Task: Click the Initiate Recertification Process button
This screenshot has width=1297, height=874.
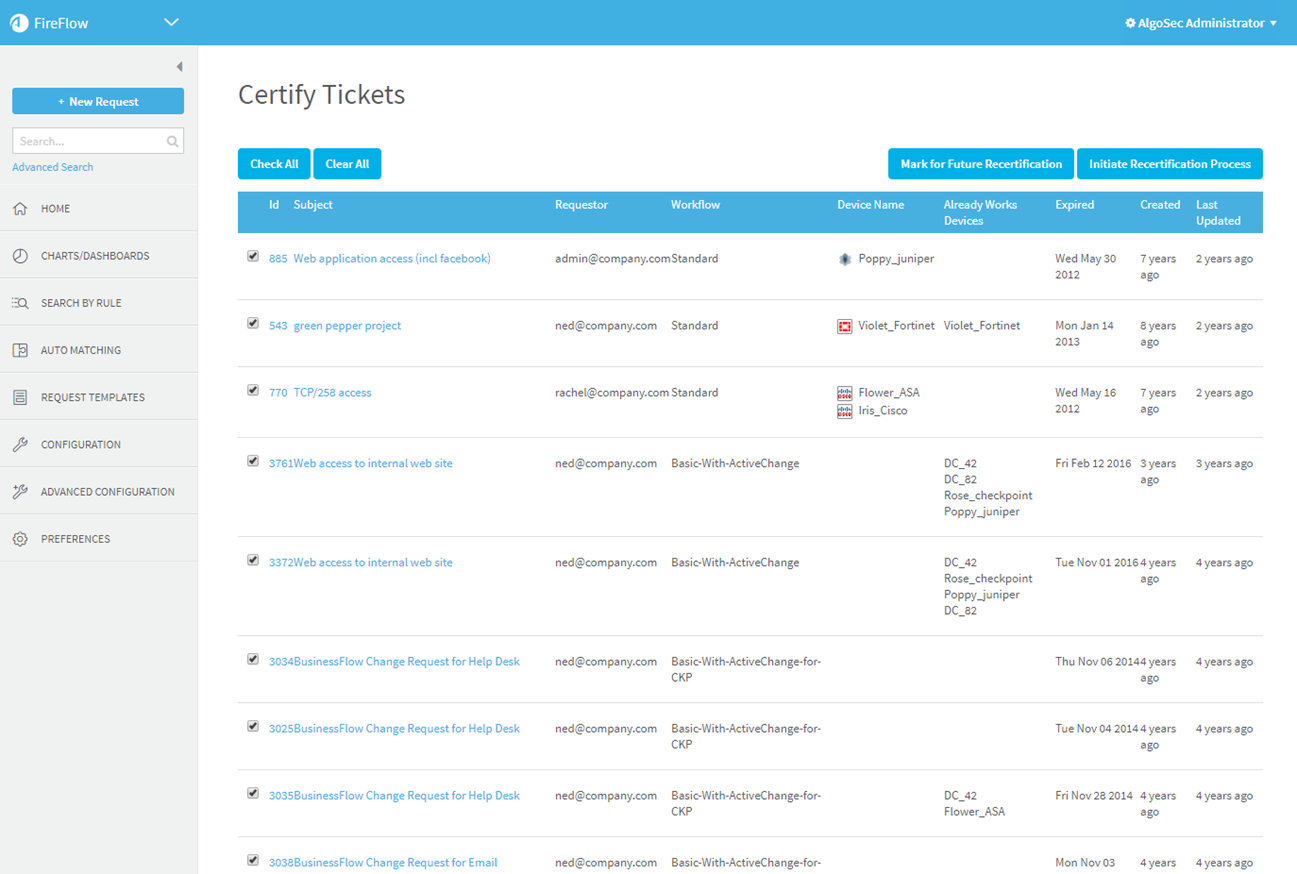Action: pos(1169,164)
